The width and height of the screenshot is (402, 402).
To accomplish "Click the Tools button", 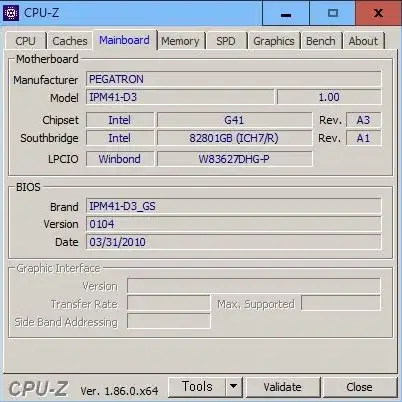I will 197,387.
